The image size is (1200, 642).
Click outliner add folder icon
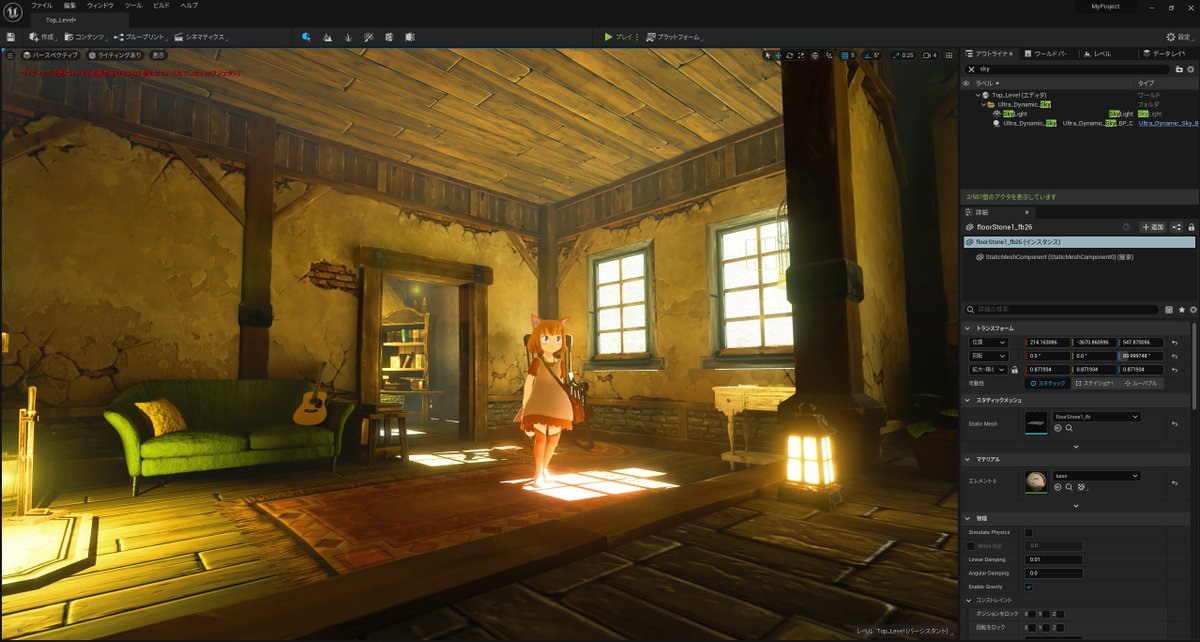pyautogui.click(x=1180, y=69)
